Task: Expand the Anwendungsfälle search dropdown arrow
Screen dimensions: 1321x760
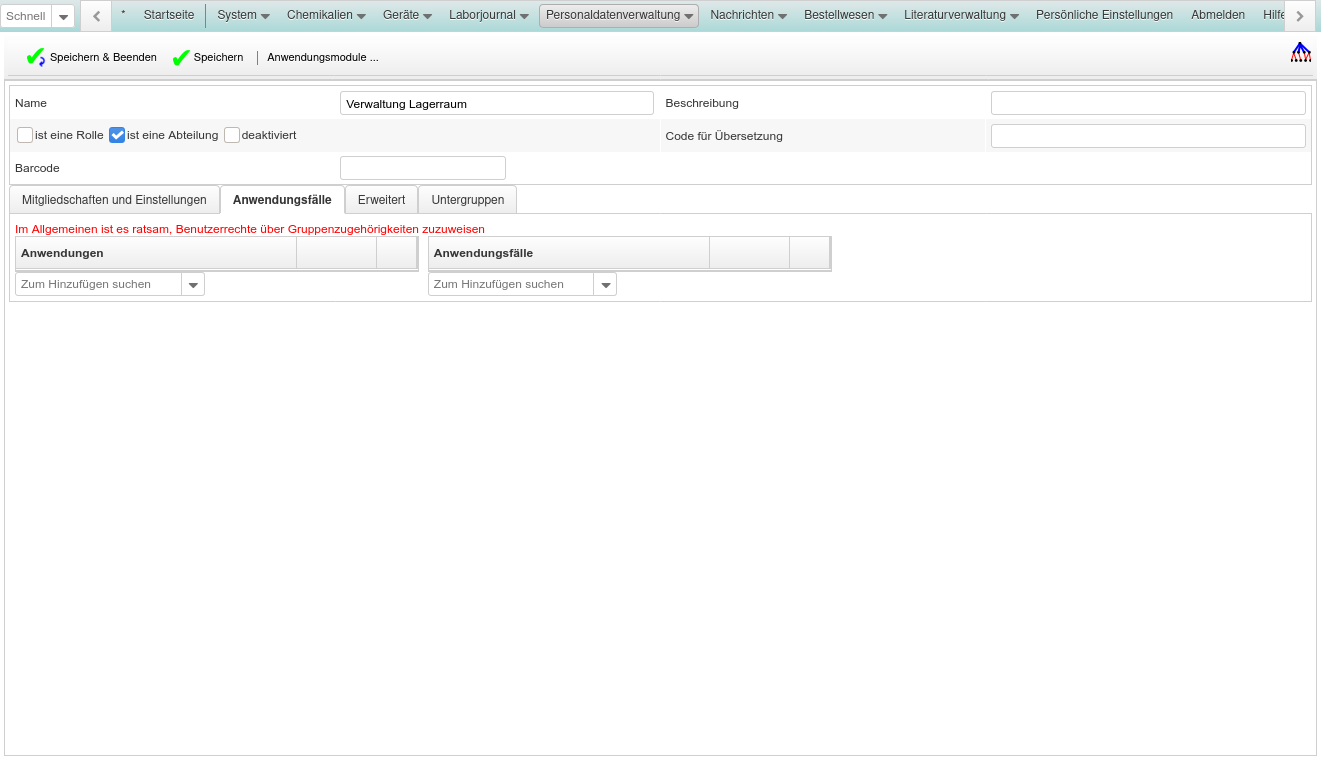Action: (605, 285)
